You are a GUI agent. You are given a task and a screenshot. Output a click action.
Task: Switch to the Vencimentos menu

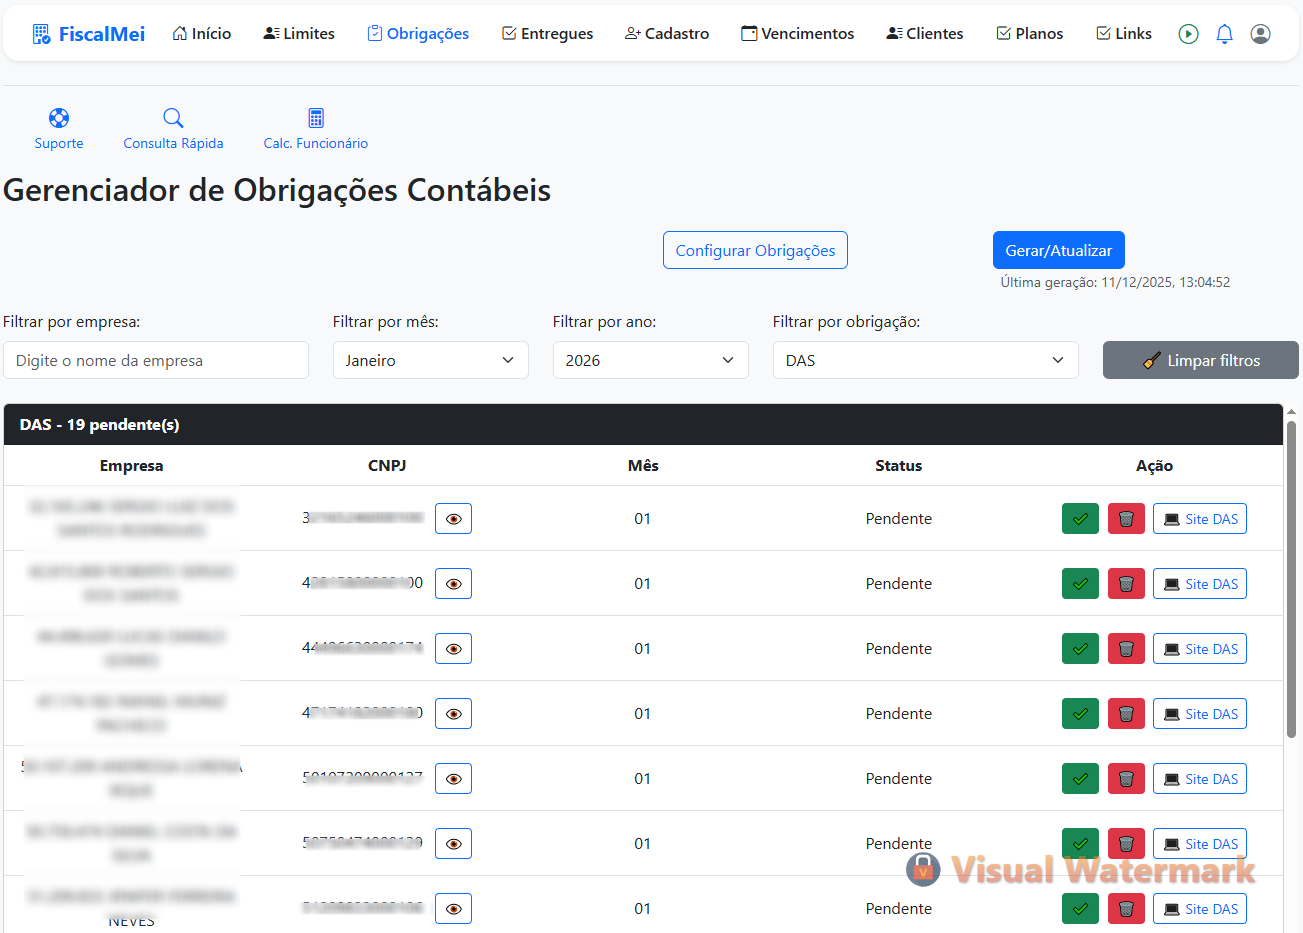[797, 33]
